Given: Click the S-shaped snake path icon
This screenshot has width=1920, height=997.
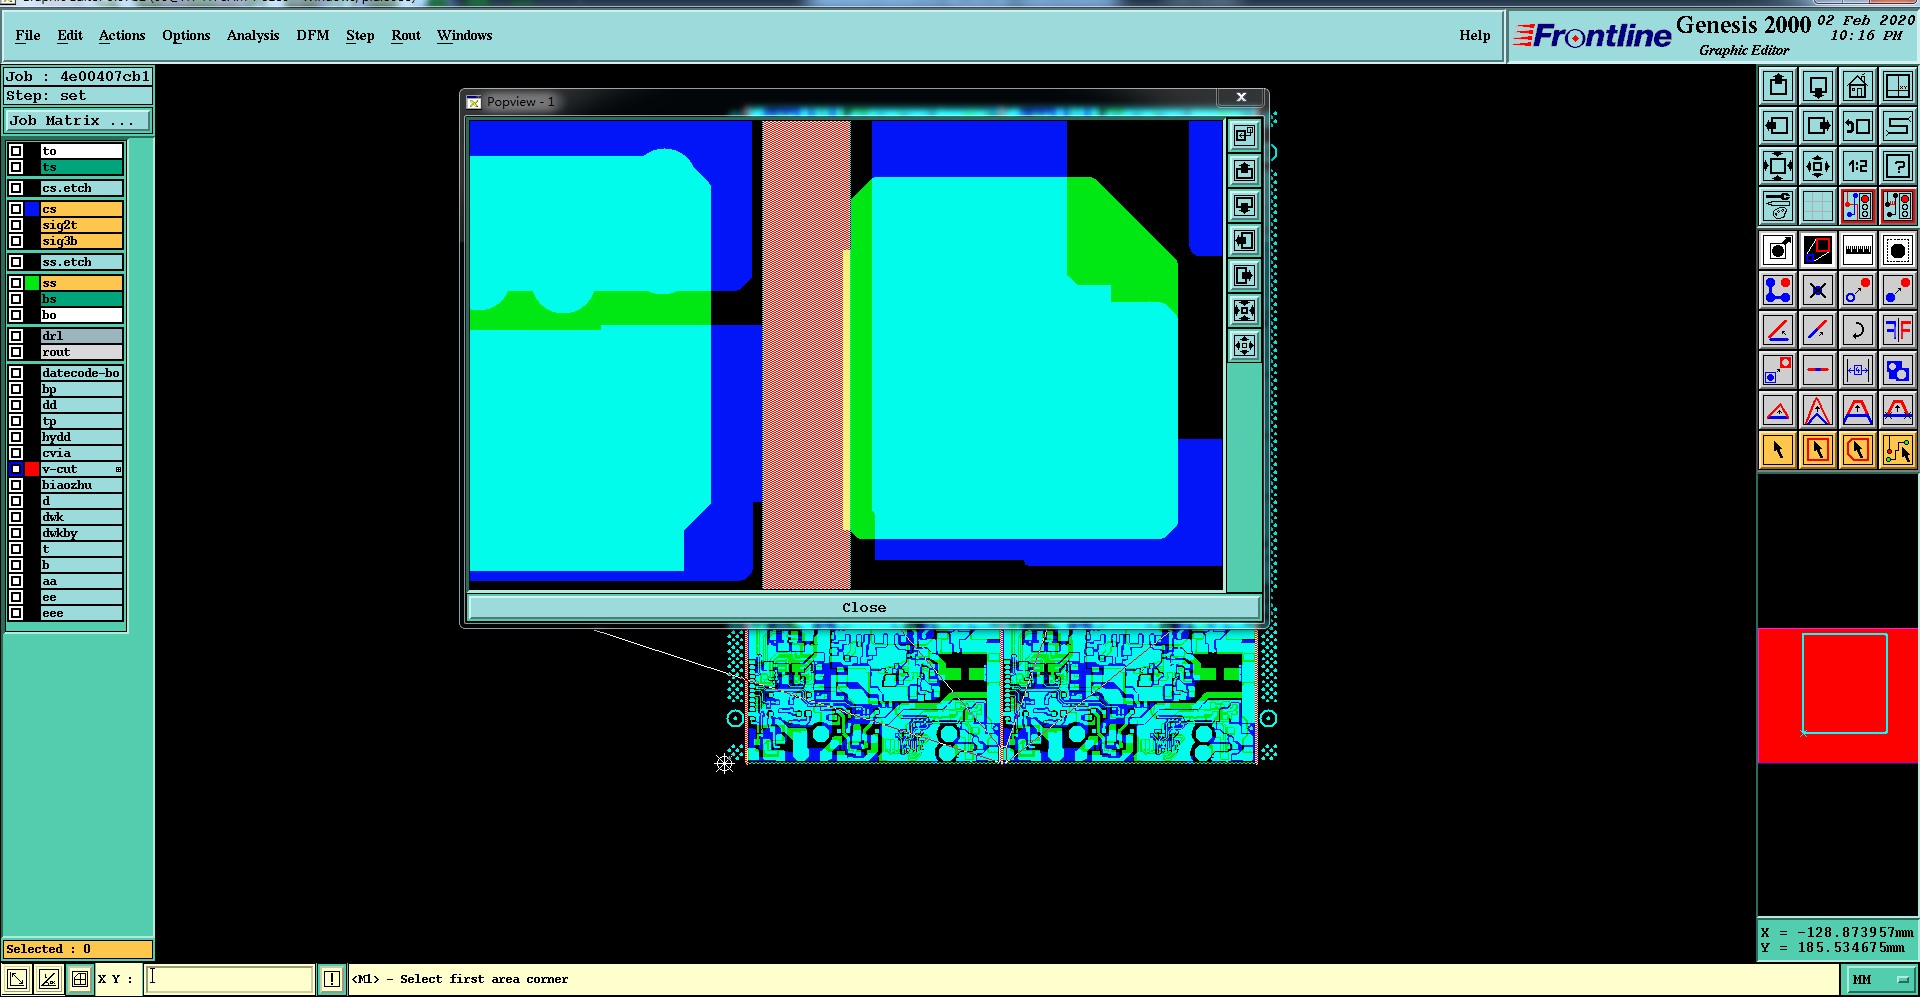Looking at the screenshot, I should pyautogui.click(x=1898, y=126).
